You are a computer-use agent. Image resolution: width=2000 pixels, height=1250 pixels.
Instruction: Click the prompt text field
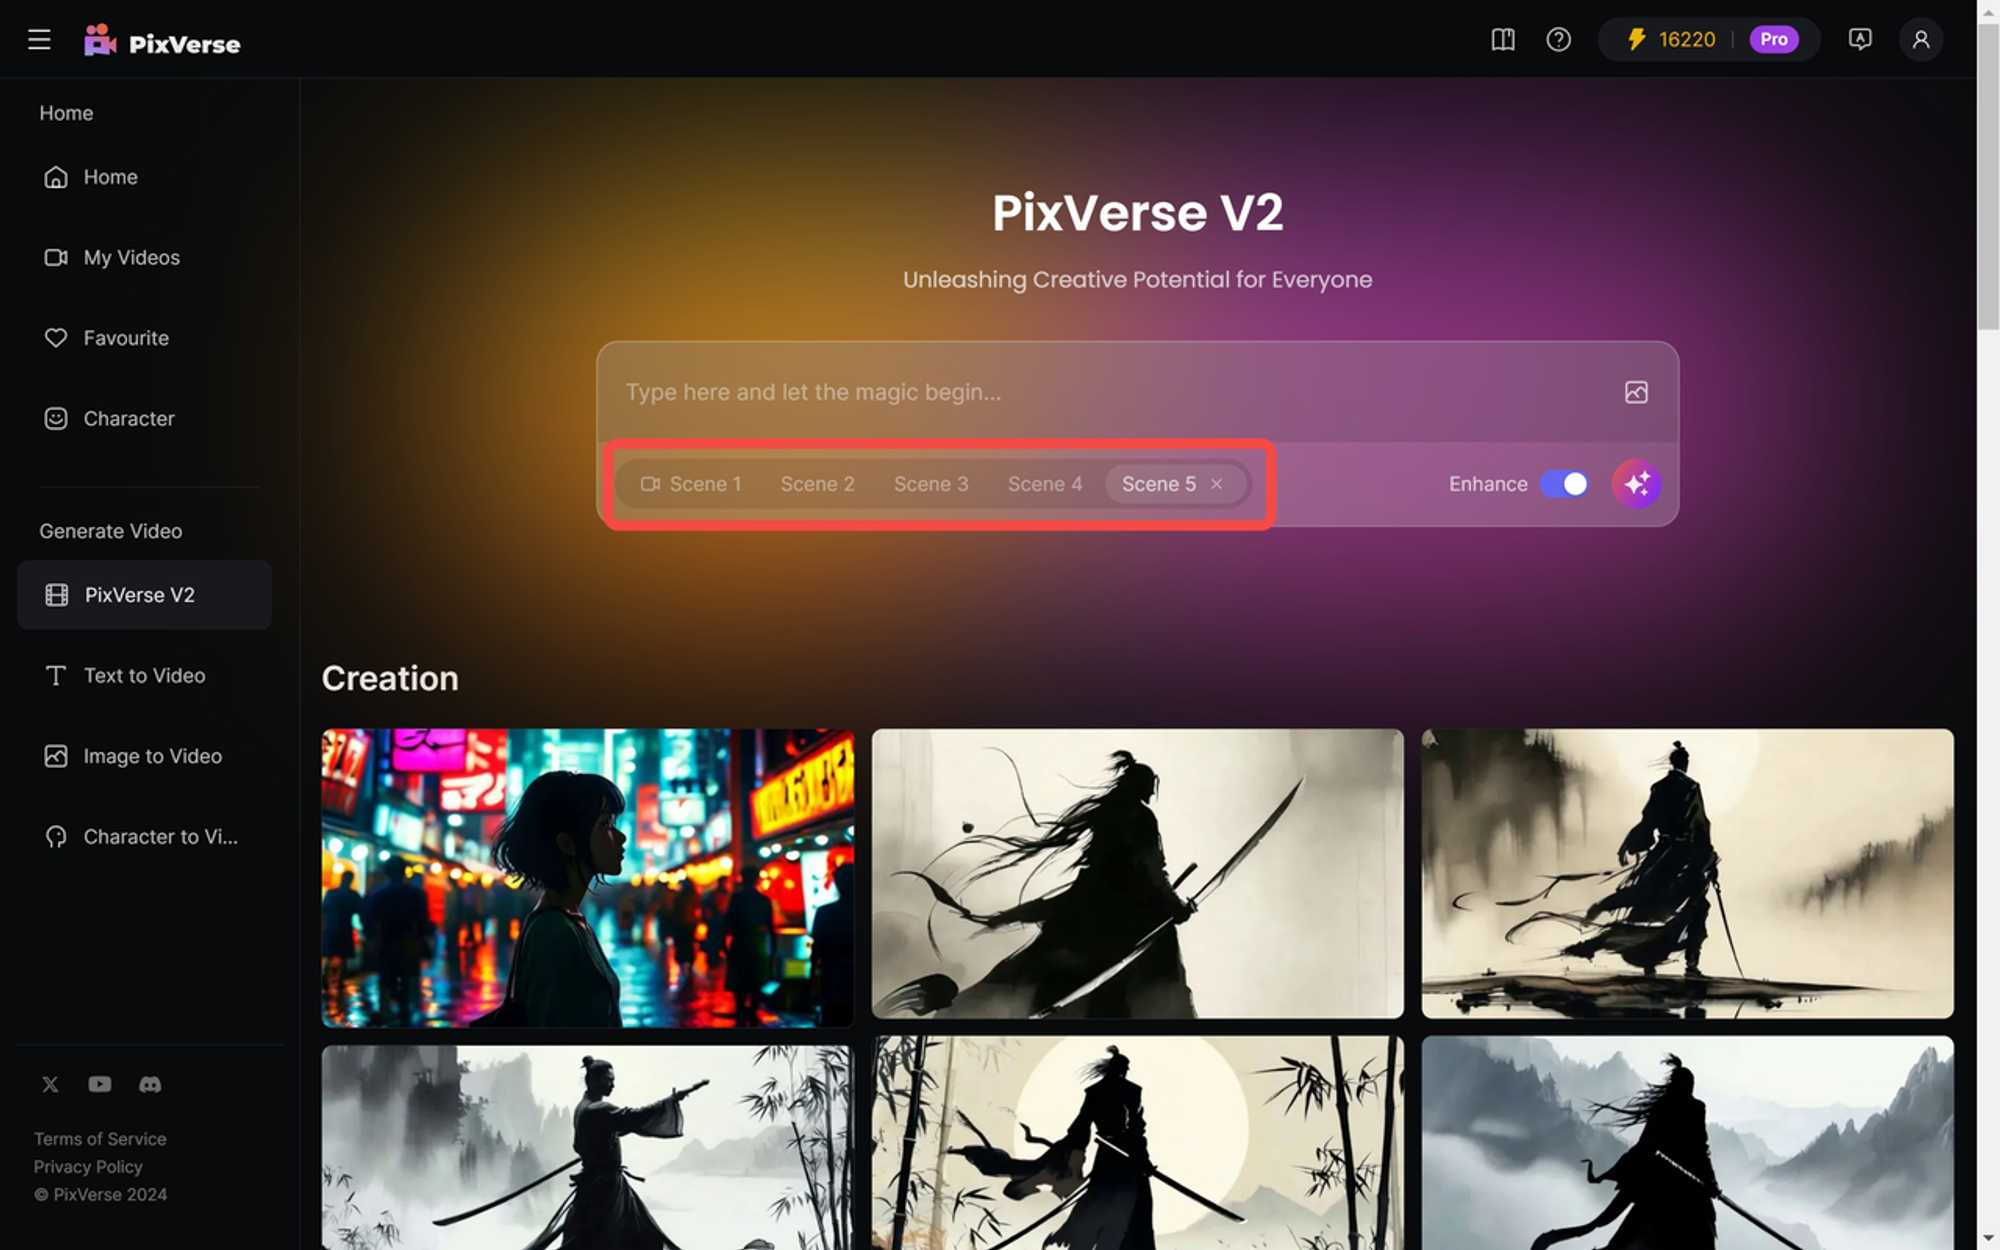1110,392
